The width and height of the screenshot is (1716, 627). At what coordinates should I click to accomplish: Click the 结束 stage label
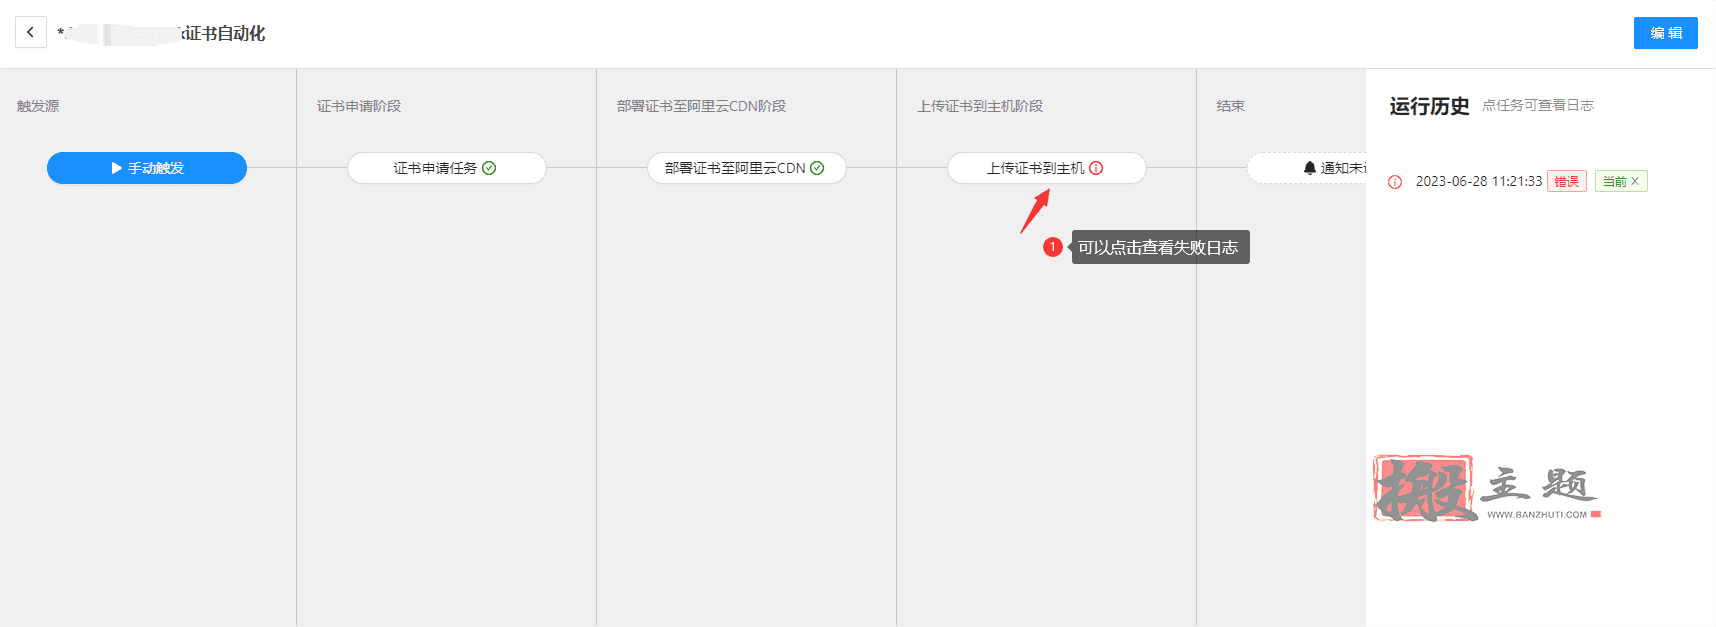(1231, 106)
